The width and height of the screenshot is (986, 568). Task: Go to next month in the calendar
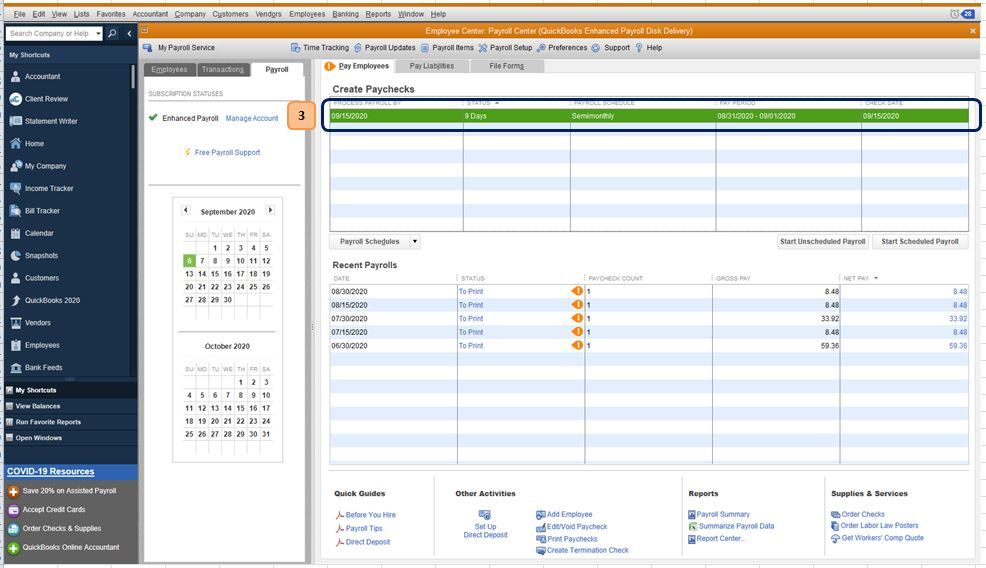[x=270, y=210]
